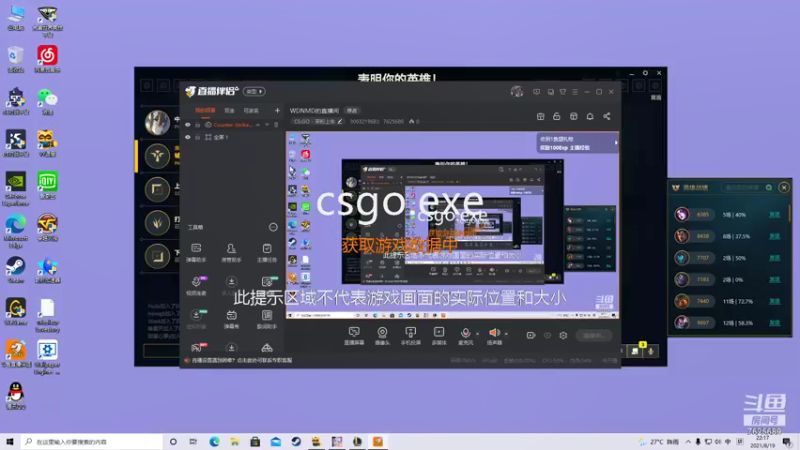Click the skin shirt icon in the title bar

(x=563, y=92)
